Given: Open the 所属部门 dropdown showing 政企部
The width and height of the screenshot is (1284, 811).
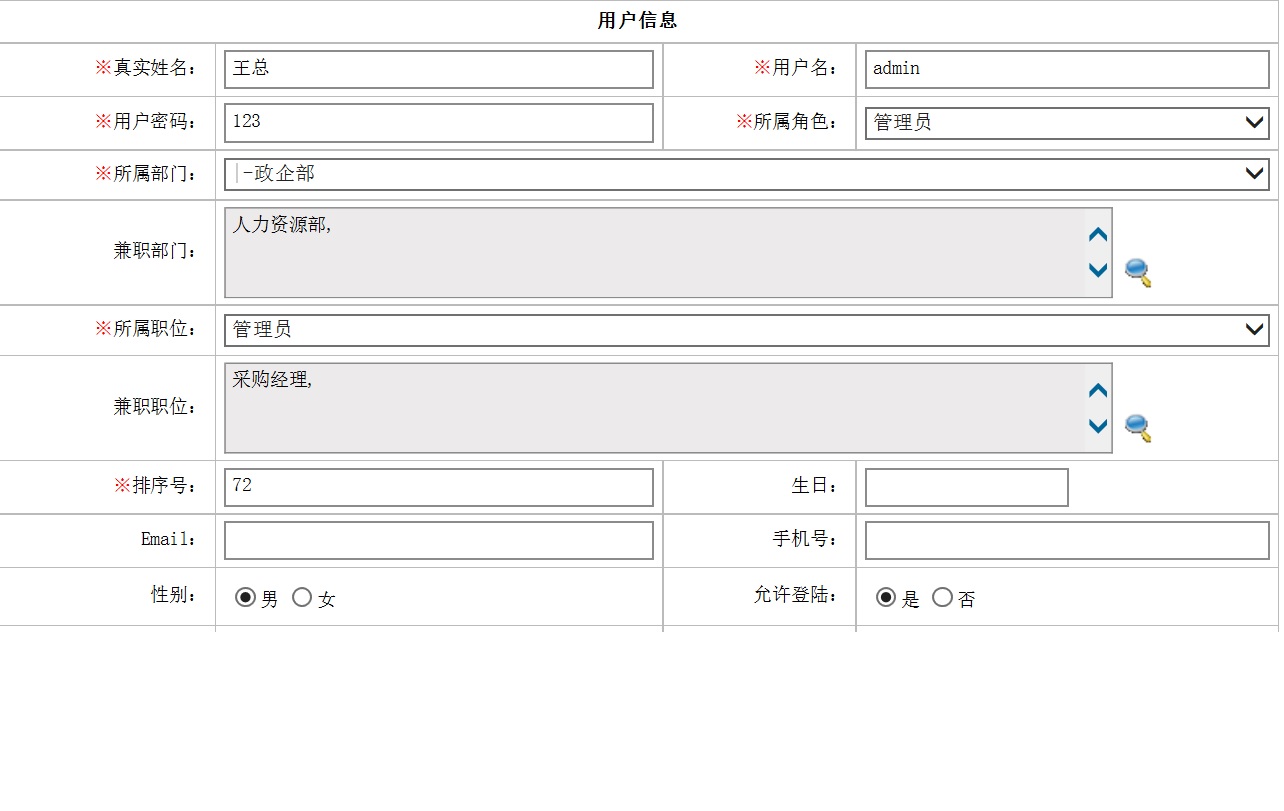Looking at the screenshot, I should (747, 174).
